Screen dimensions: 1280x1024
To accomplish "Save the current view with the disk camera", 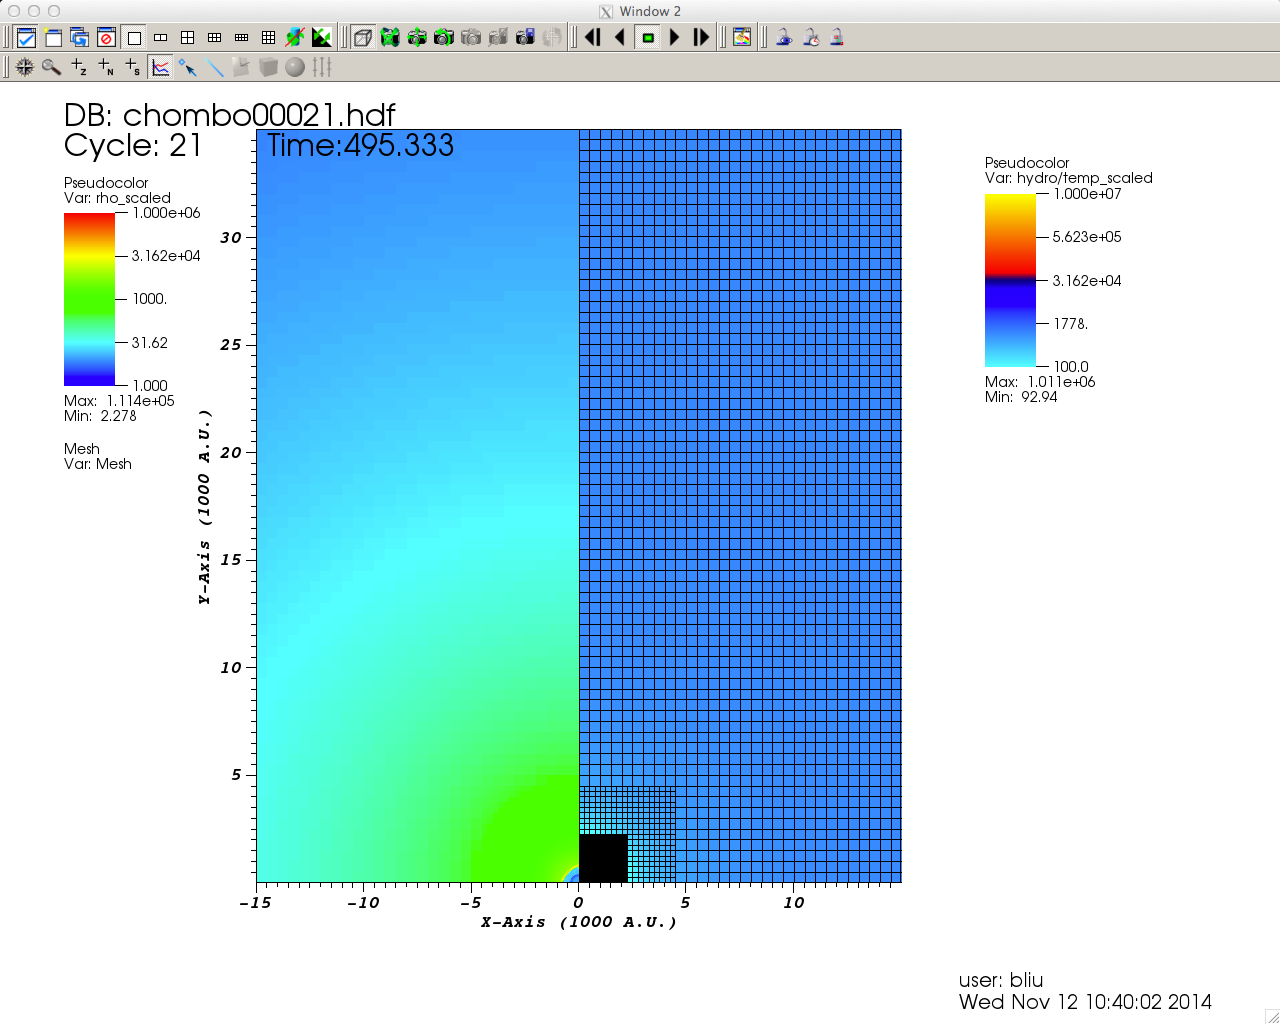I will point(525,38).
